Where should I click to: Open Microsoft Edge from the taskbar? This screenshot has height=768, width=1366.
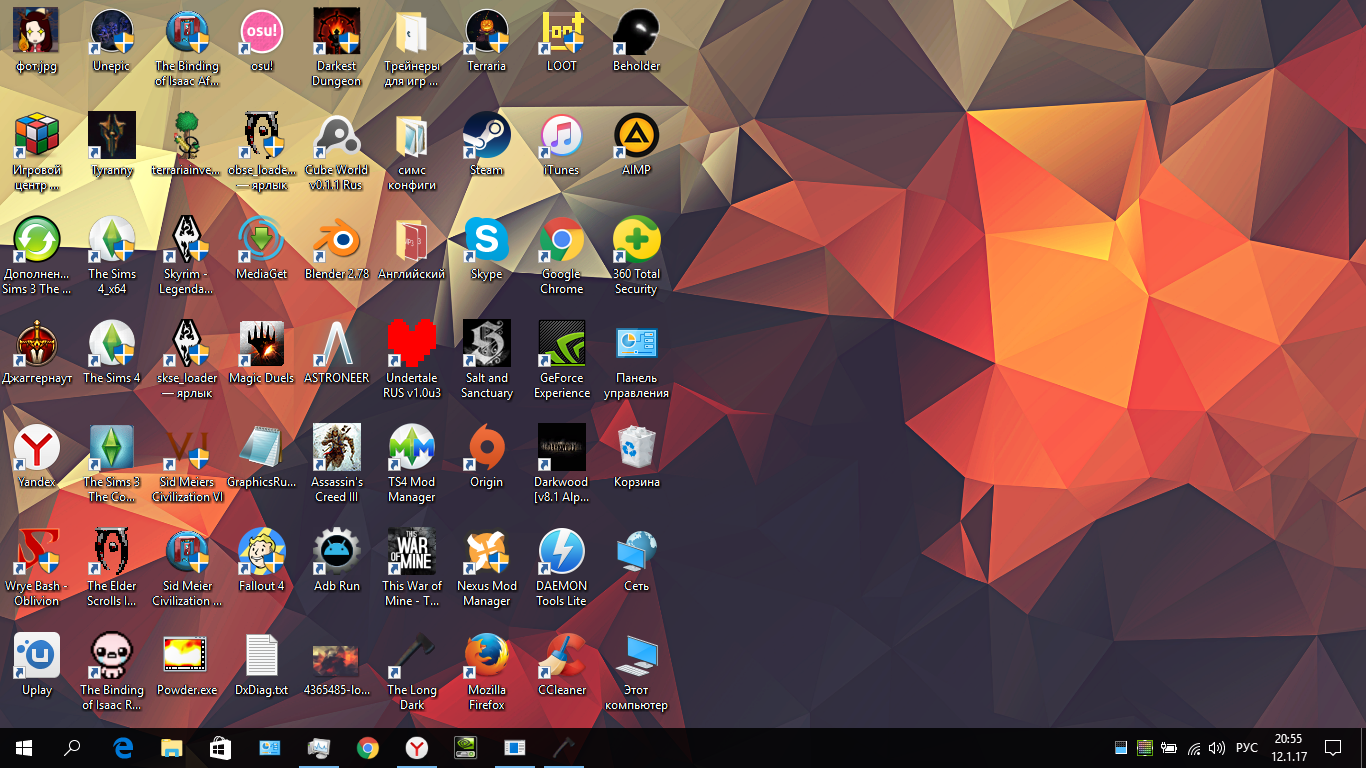[x=123, y=748]
